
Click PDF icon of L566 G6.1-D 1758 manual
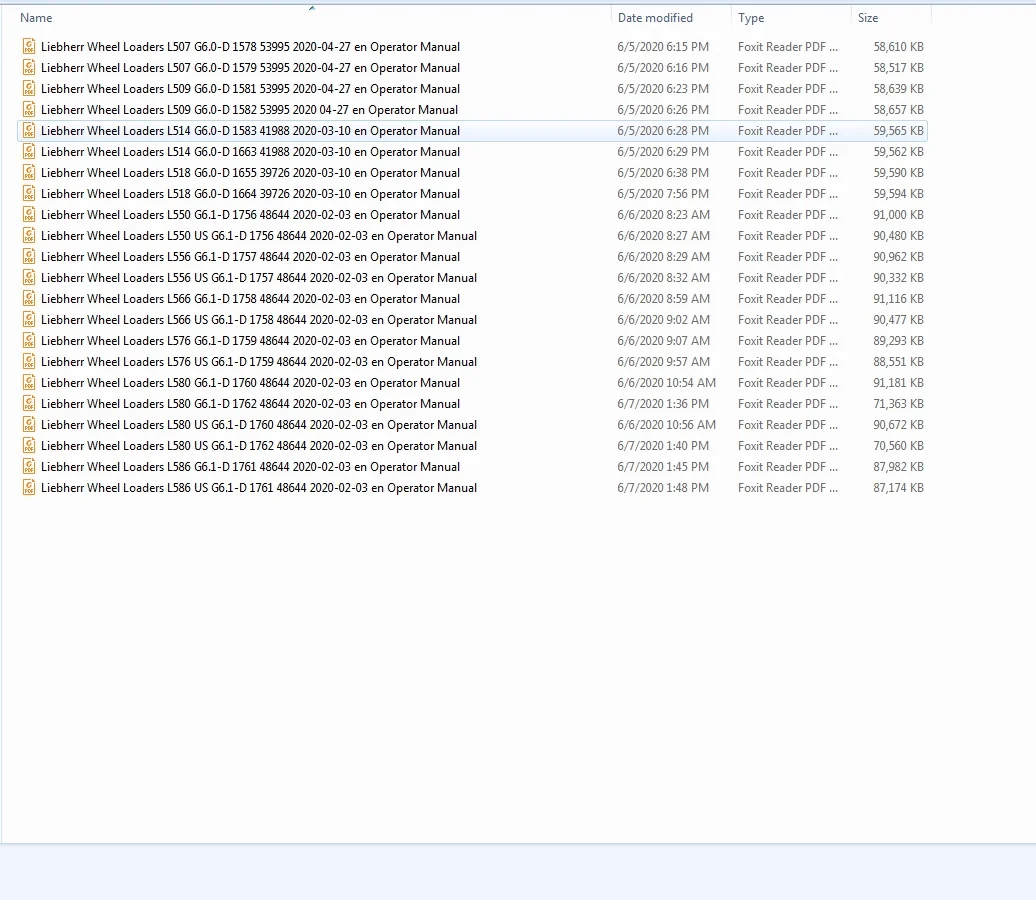click(29, 298)
